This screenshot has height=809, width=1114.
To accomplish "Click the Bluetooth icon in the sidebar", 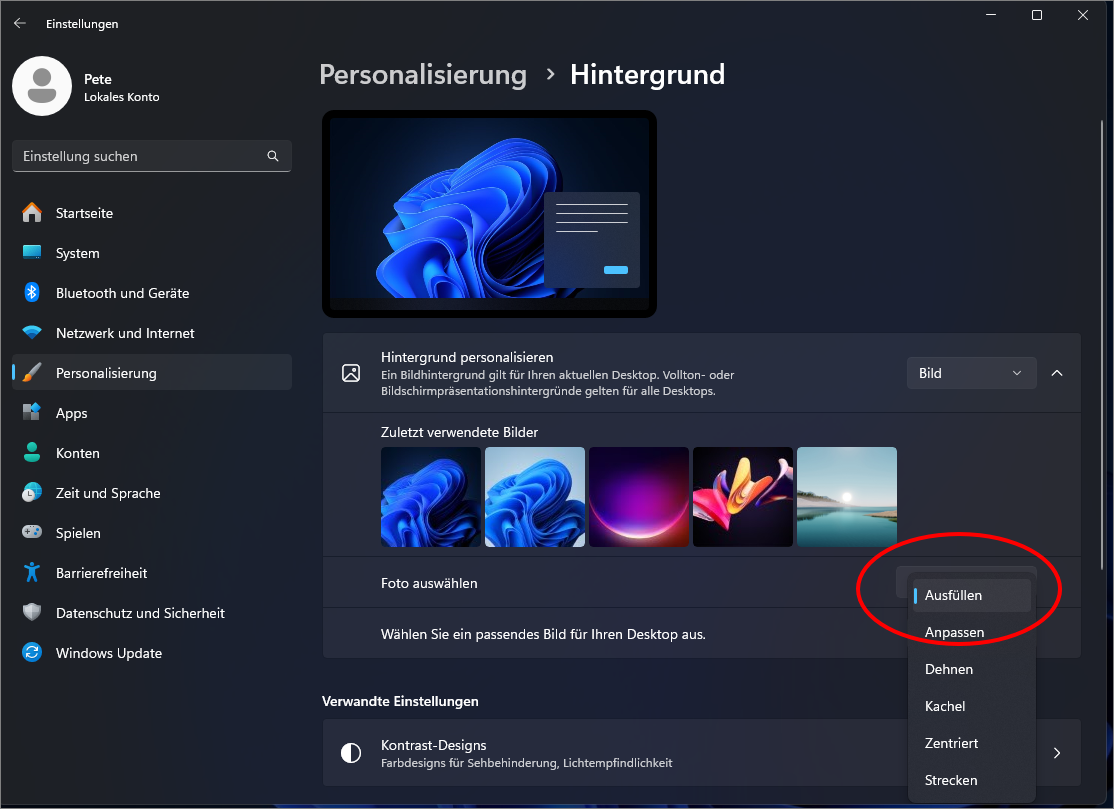I will pyautogui.click(x=32, y=292).
